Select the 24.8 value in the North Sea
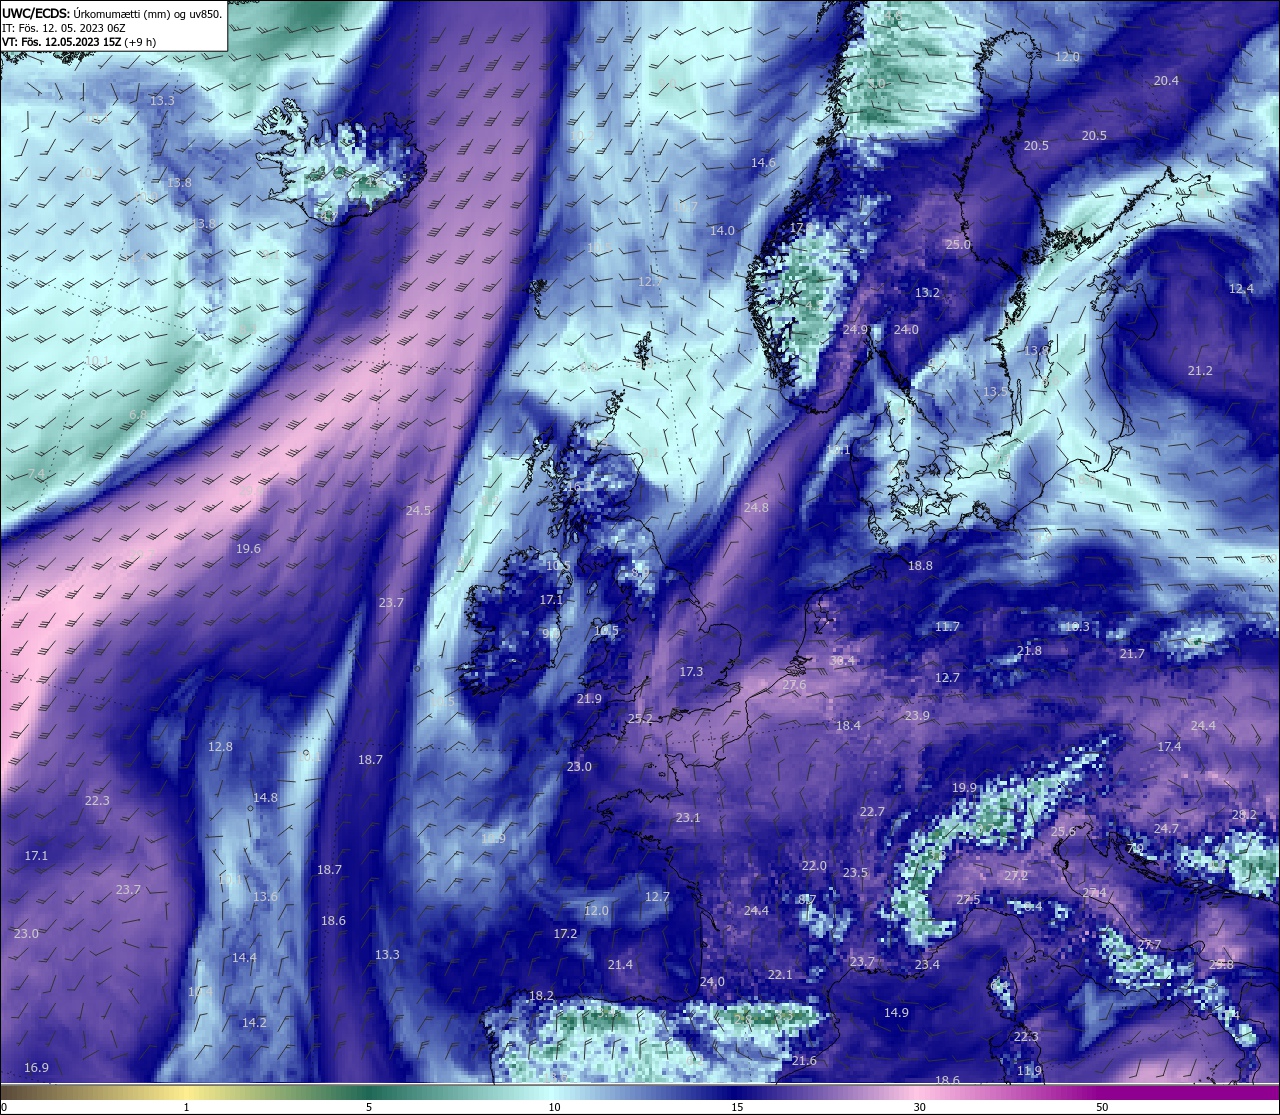1280x1115 pixels. tap(756, 508)
